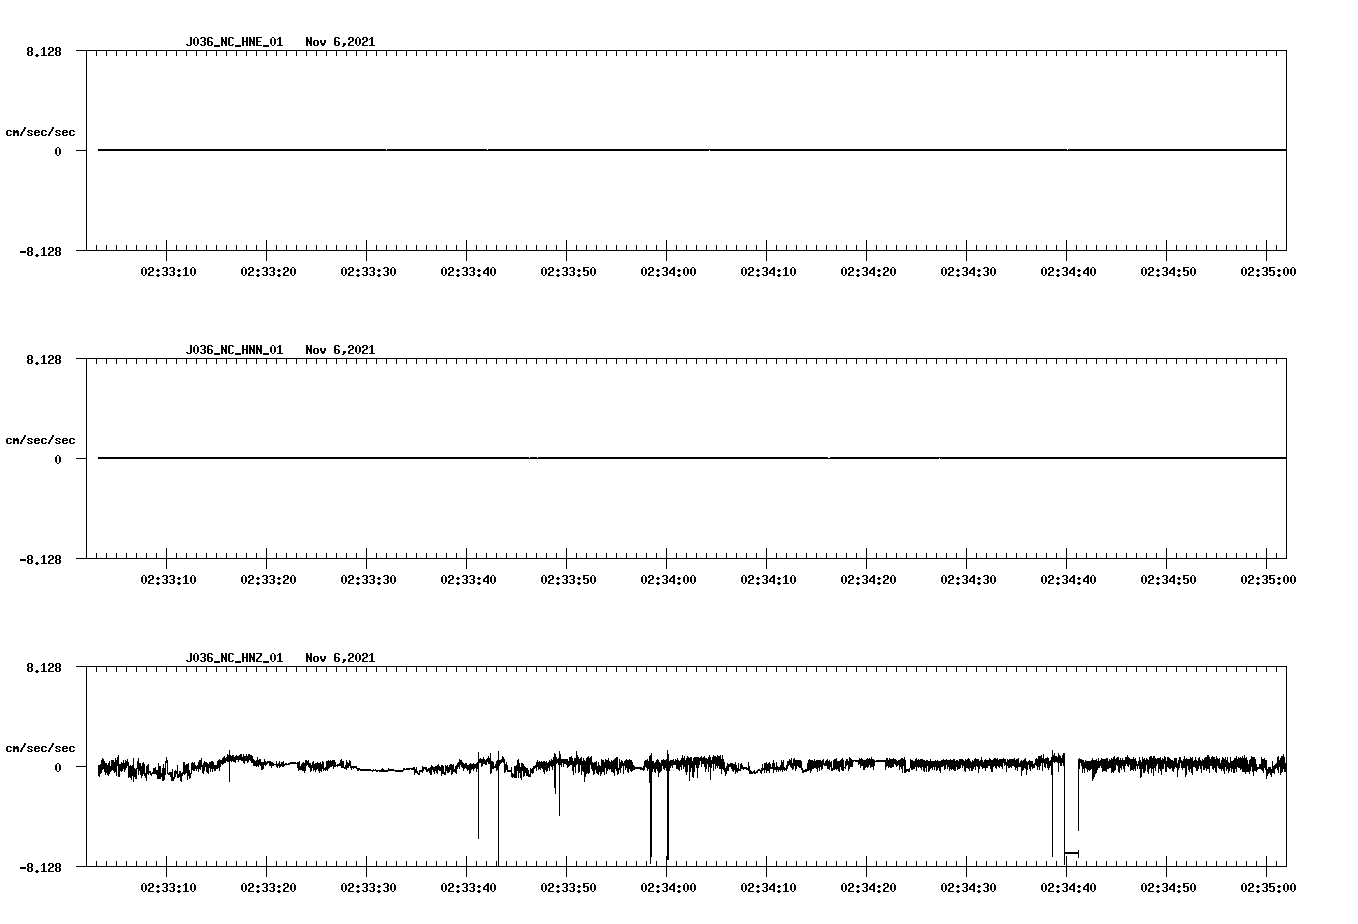This screenshot has height=924, width=1358.
Task: Click the cm/sec/sec unit label of HNE plot
Action: point(40,132)
